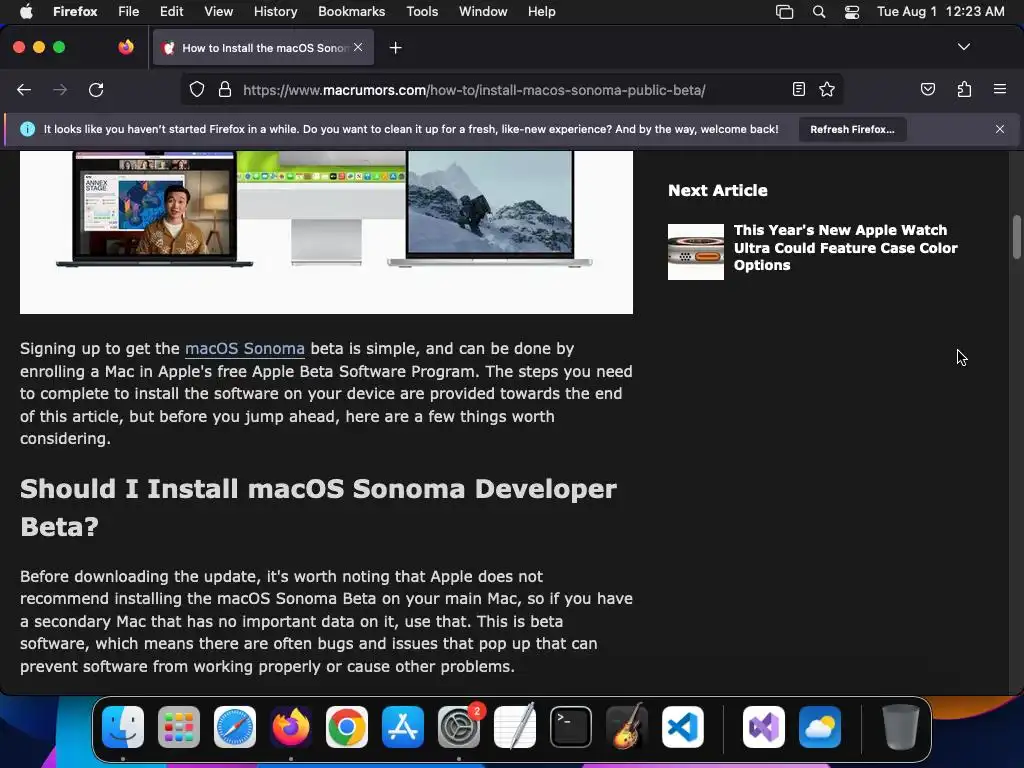Open System Settings from the Dock
1024x768 pixels.
459,727
